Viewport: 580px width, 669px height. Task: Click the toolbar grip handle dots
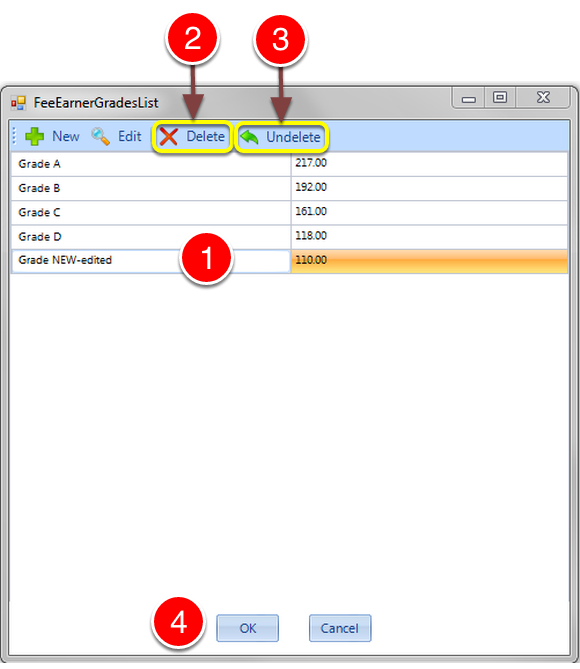[x=14, y=136]
